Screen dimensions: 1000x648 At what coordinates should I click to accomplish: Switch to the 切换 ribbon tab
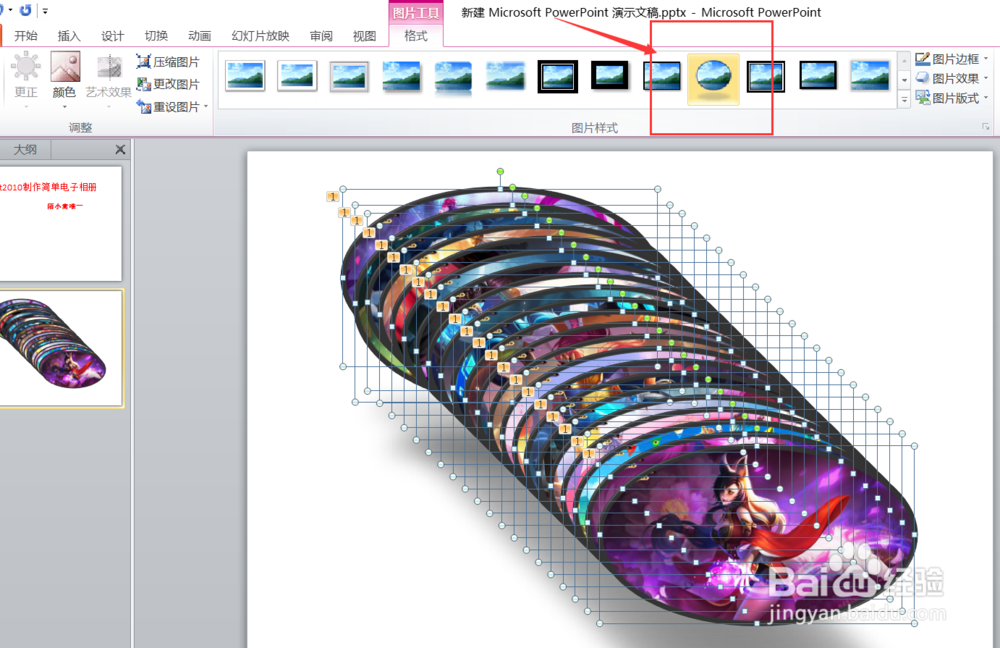[x=156, y=36]
